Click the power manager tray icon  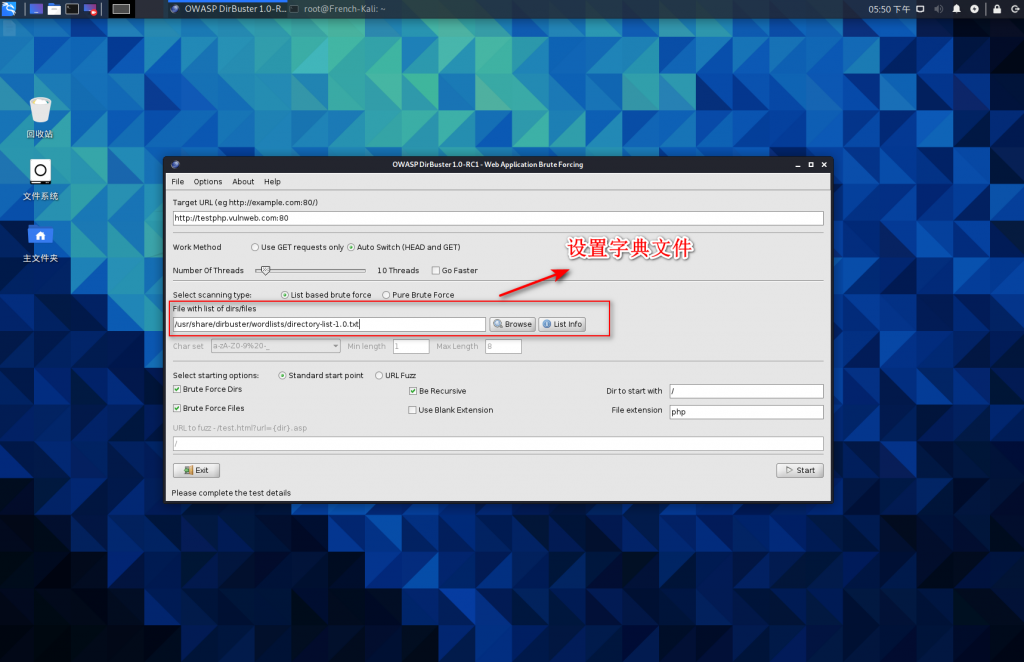[x=974, y=9]
